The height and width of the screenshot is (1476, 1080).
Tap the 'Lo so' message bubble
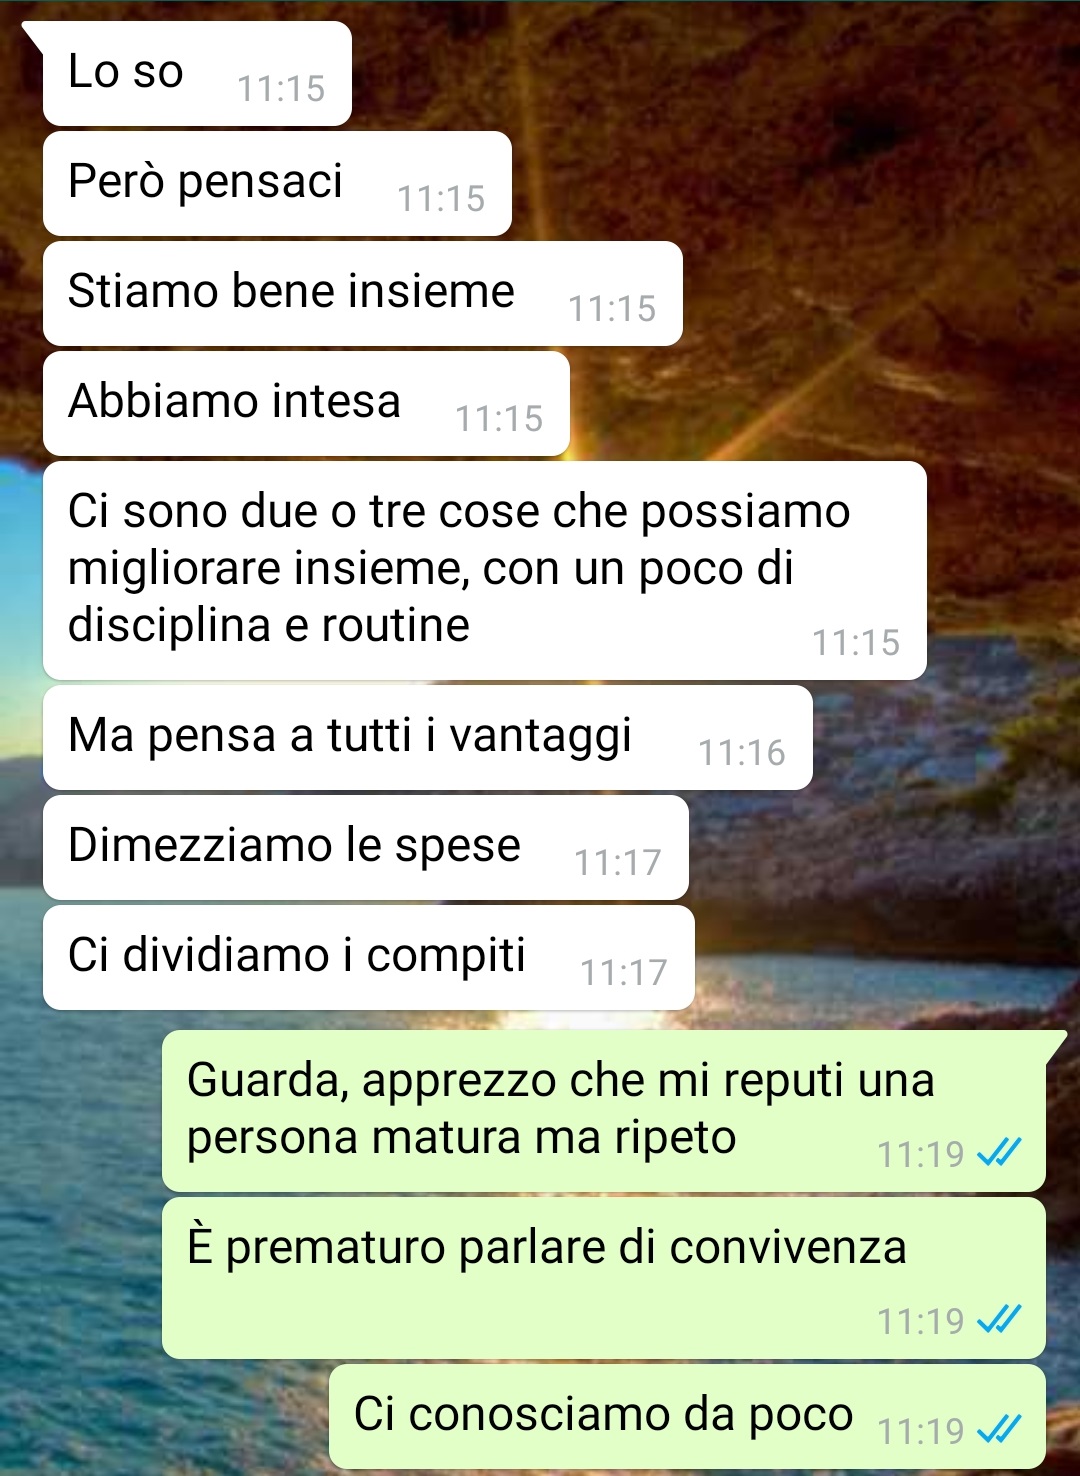click(197, 74)
